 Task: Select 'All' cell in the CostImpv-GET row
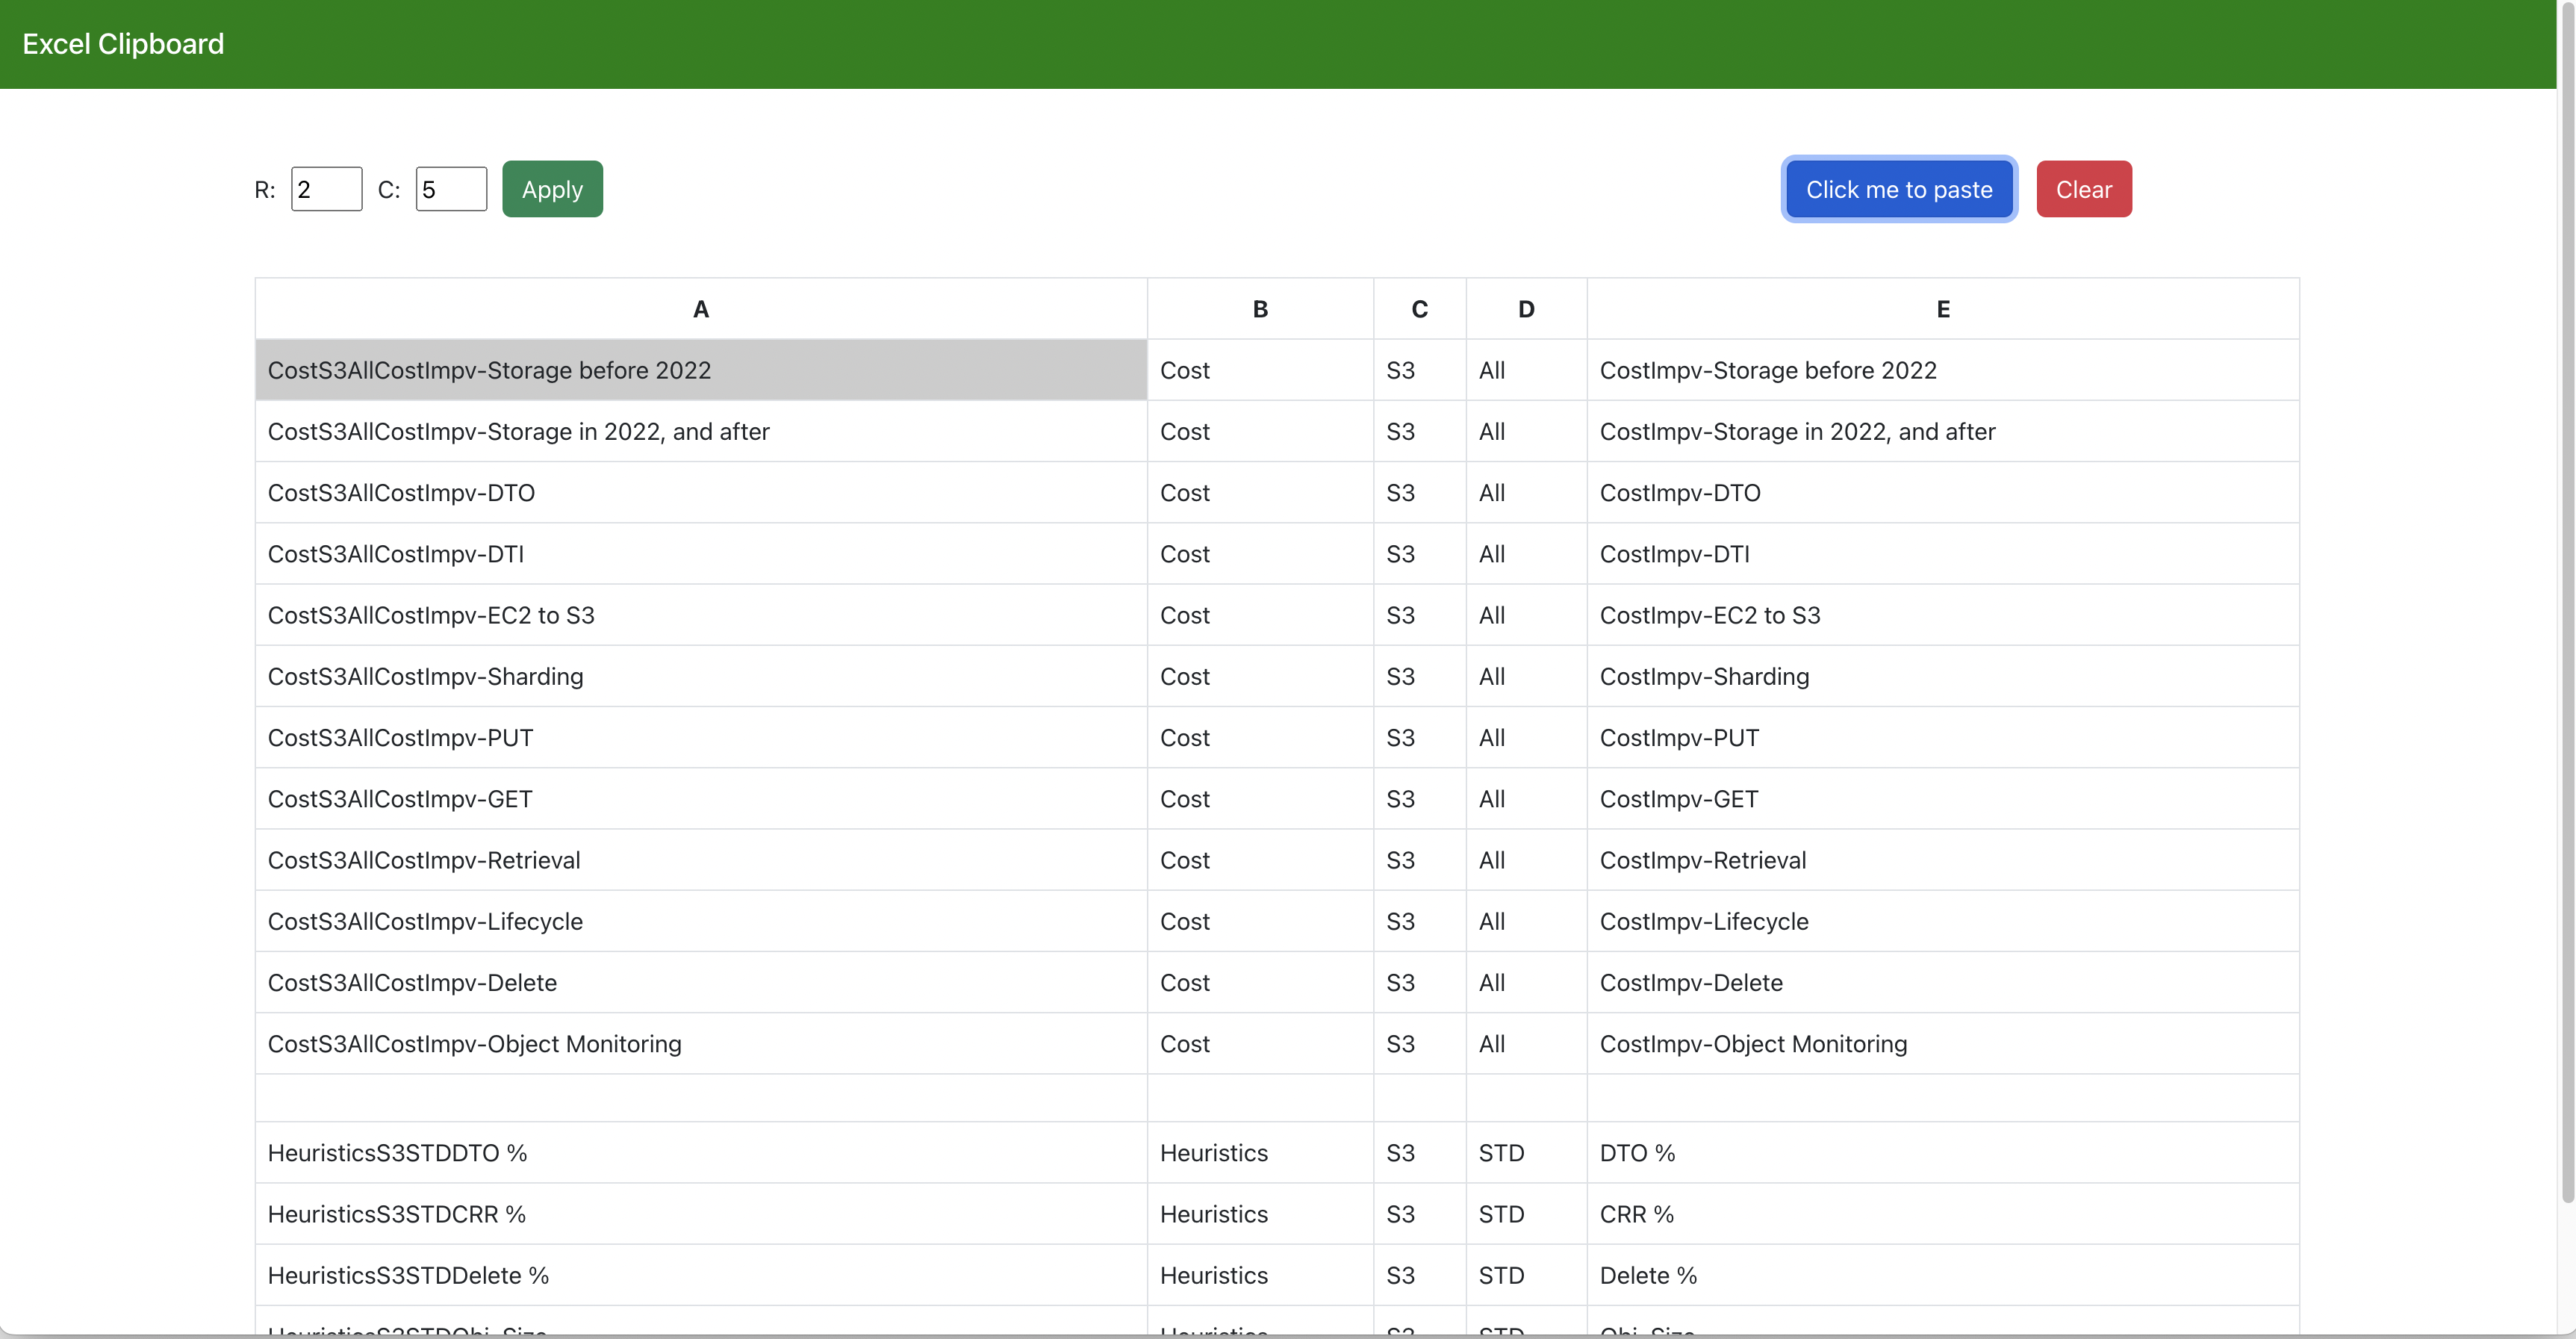[1526, 799]
